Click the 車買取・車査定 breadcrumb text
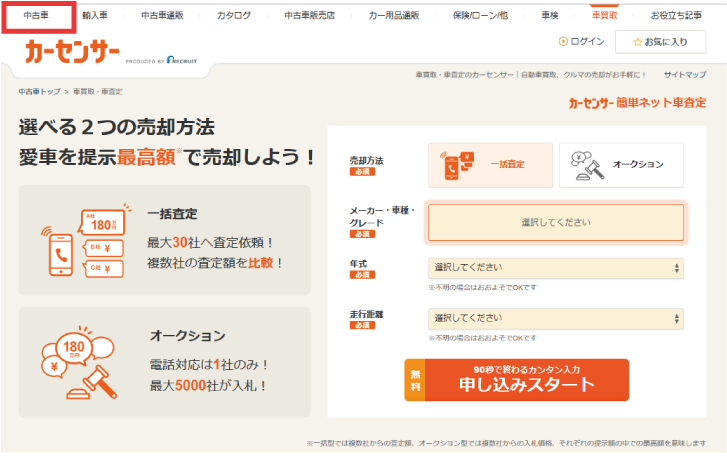This screenshot has width=727, height=458. click(x=98, y=92)
